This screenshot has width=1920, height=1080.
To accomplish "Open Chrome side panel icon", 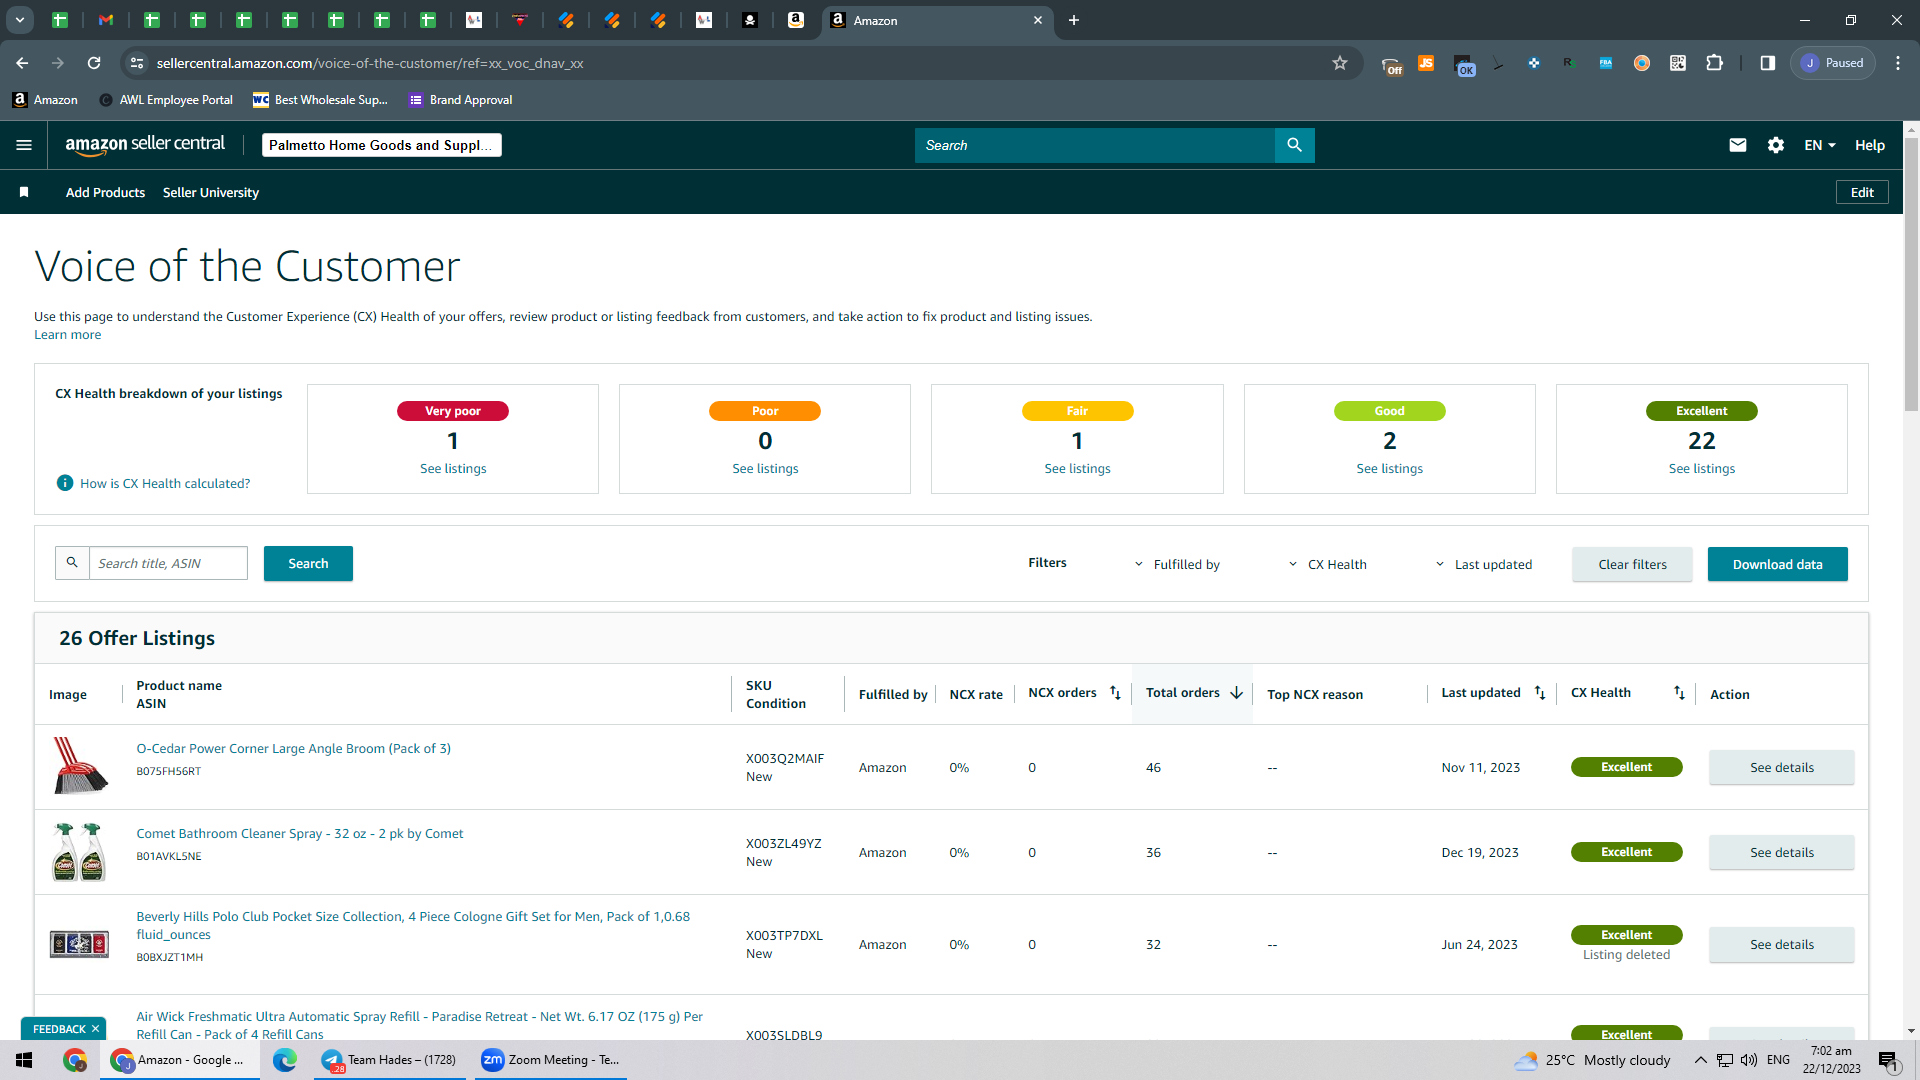I will (1768, 63).
